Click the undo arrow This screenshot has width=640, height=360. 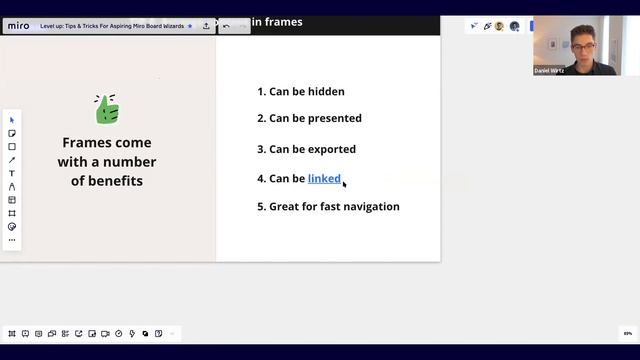(x=226, y=26)
